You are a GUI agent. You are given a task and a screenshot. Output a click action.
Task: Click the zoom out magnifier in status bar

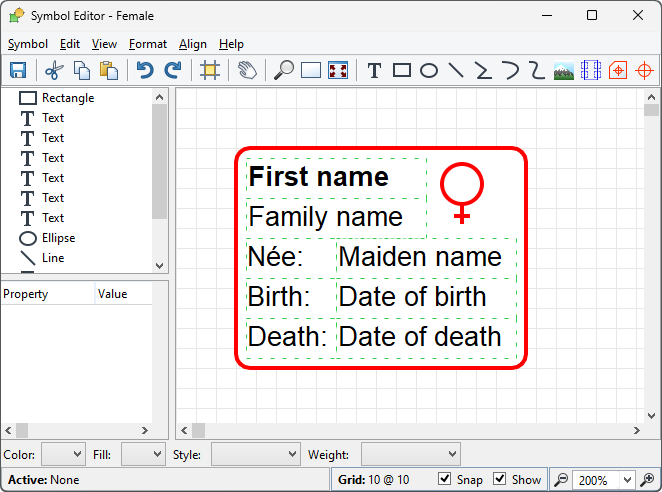561,479
